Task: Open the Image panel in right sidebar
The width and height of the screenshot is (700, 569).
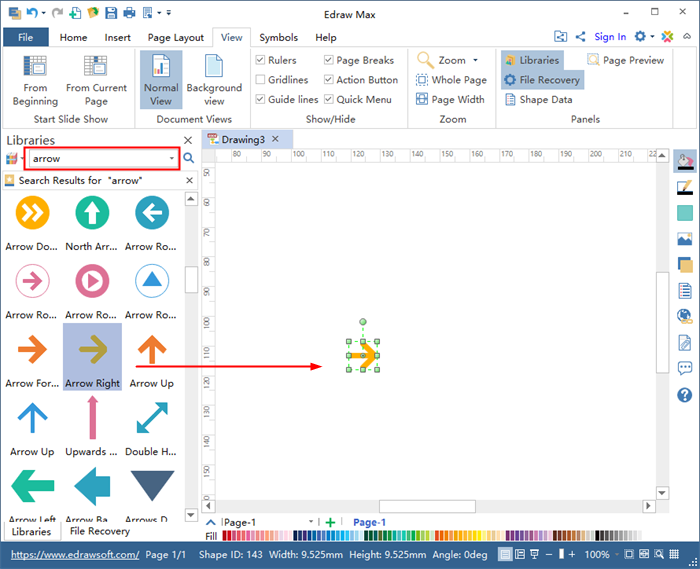Action: point(685,239)
